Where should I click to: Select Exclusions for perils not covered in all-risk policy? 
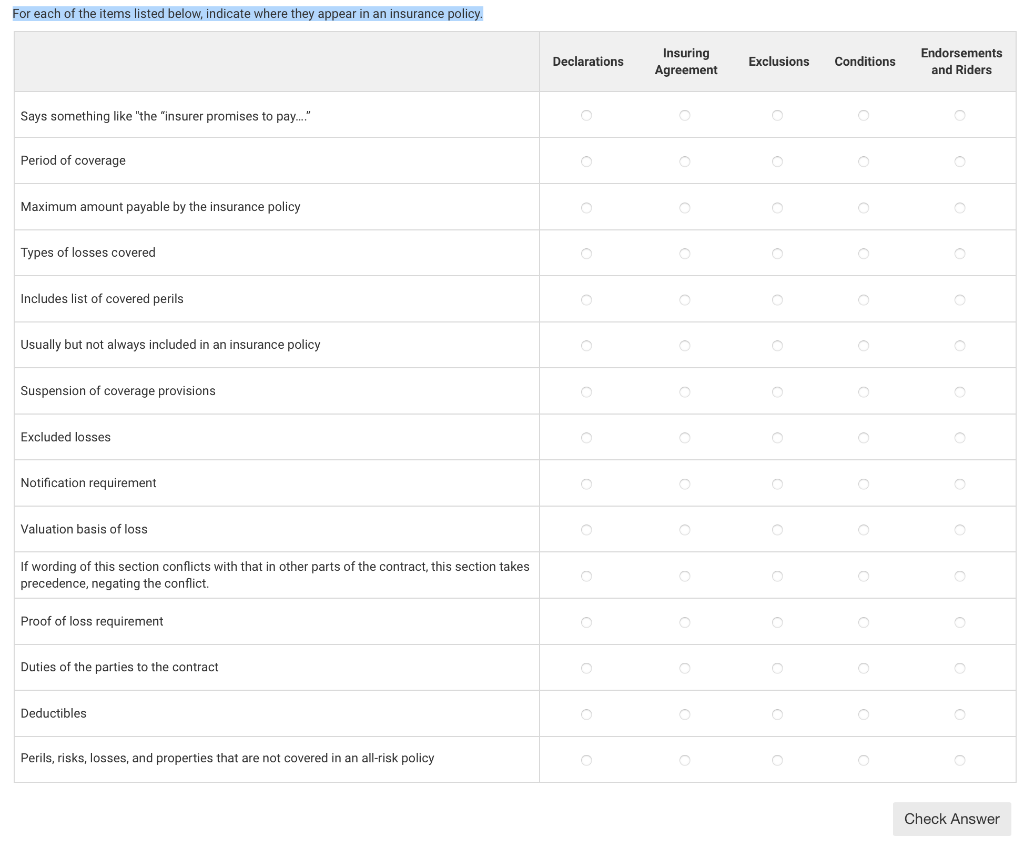point(777,759)
